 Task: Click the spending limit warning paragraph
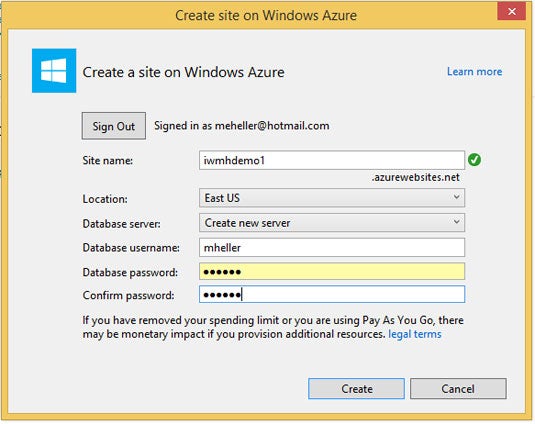tap(273, 327)
